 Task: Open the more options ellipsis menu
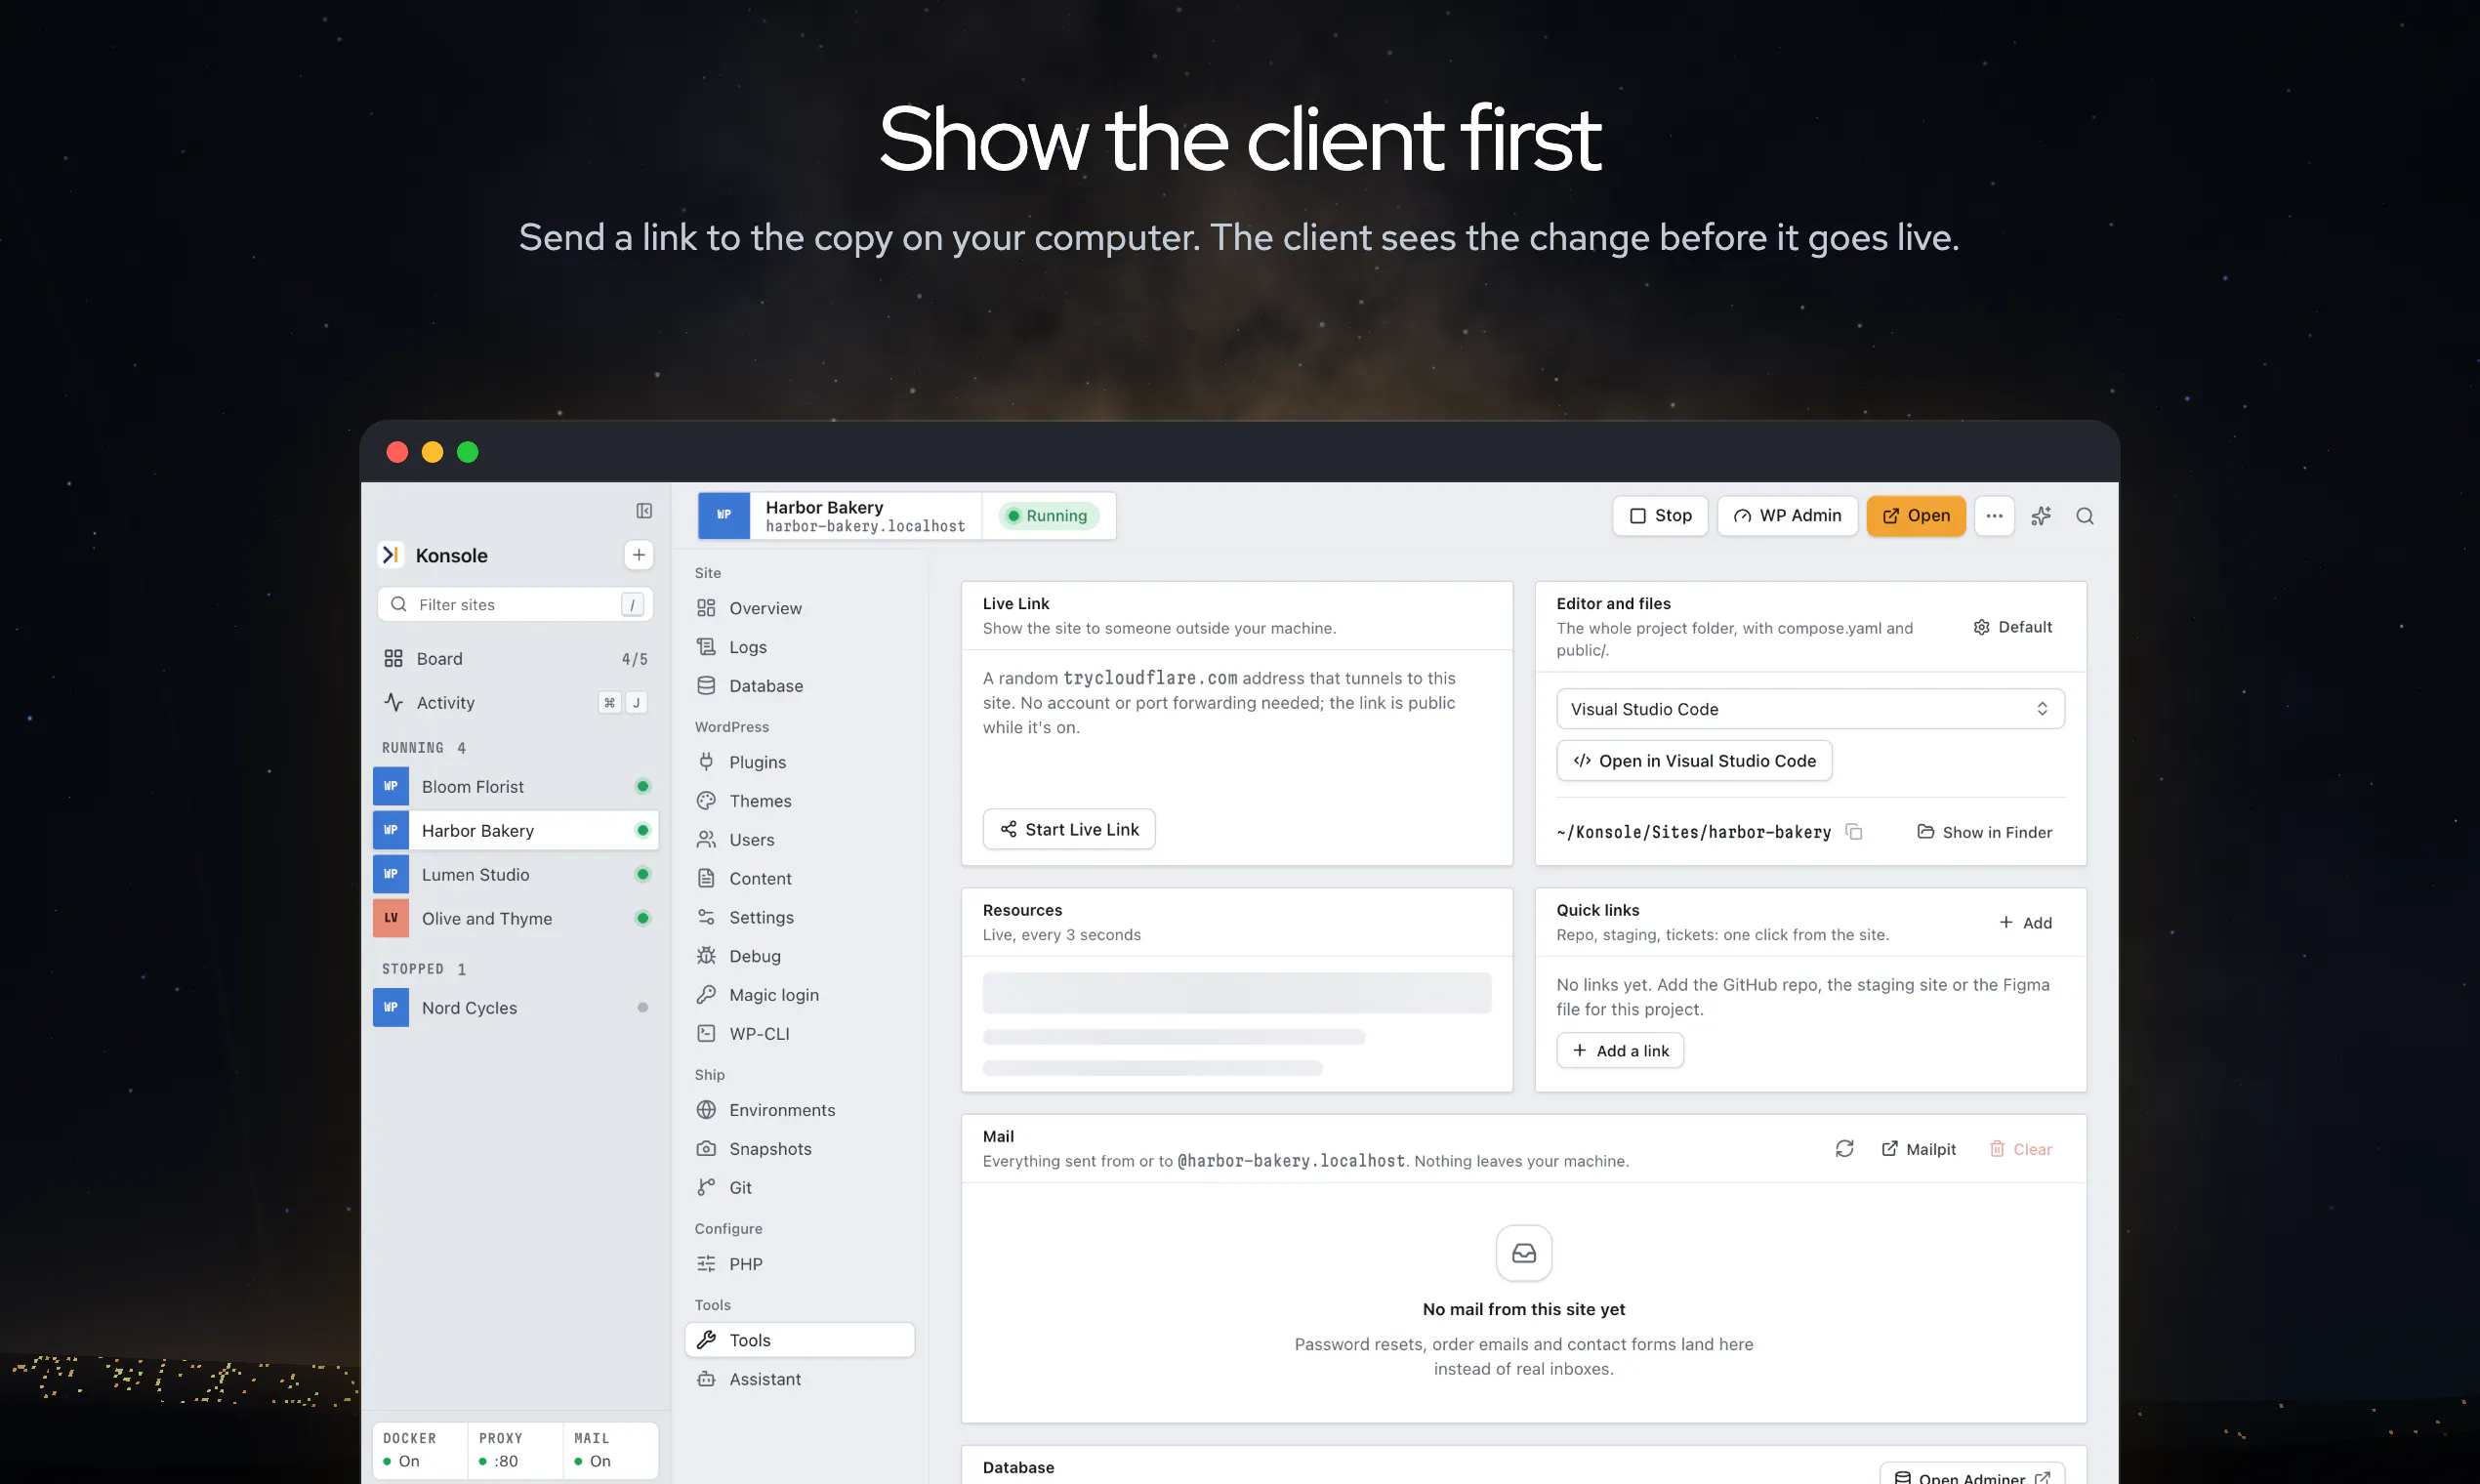[x=1994, y=516]
